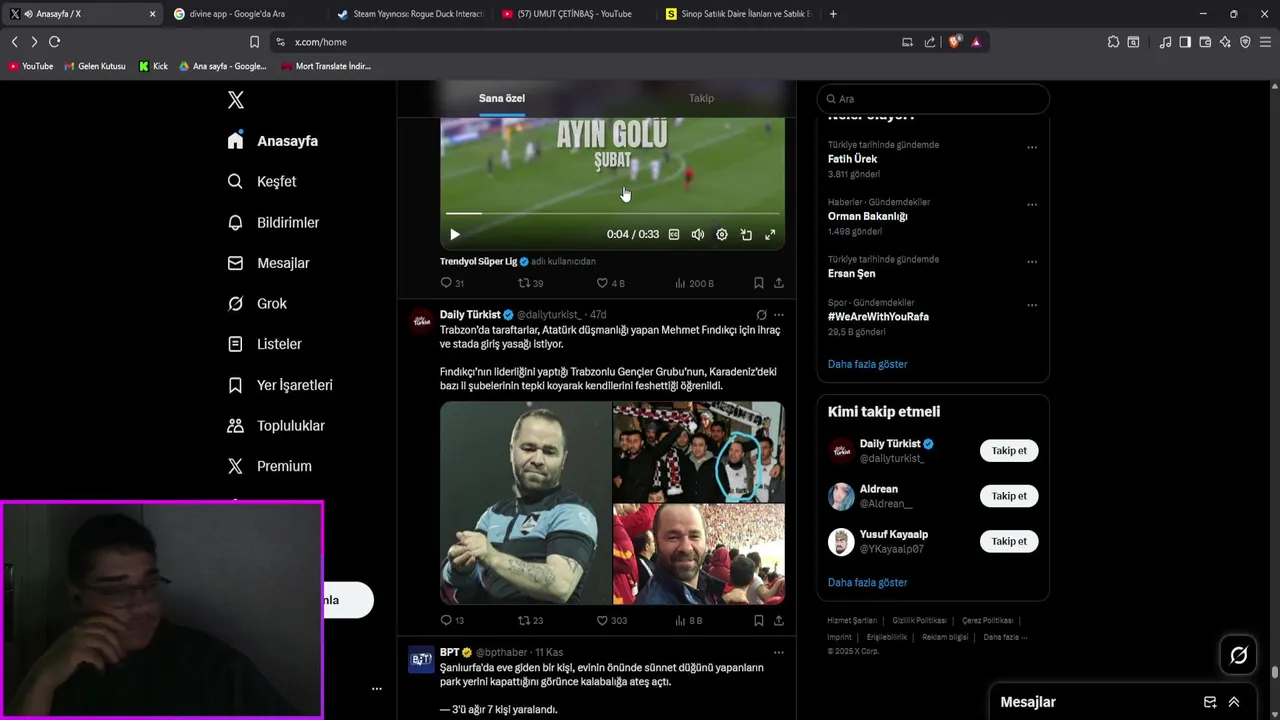
Task: Open options for Fatih Ürek trend
Action: pyautogui.click(x=1032, y=147)
